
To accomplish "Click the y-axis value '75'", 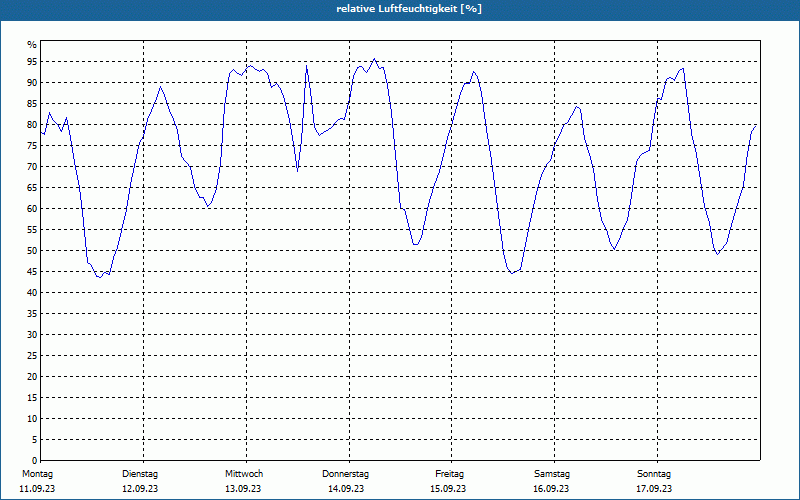I will pyautogui.click(x=32, y=145).
